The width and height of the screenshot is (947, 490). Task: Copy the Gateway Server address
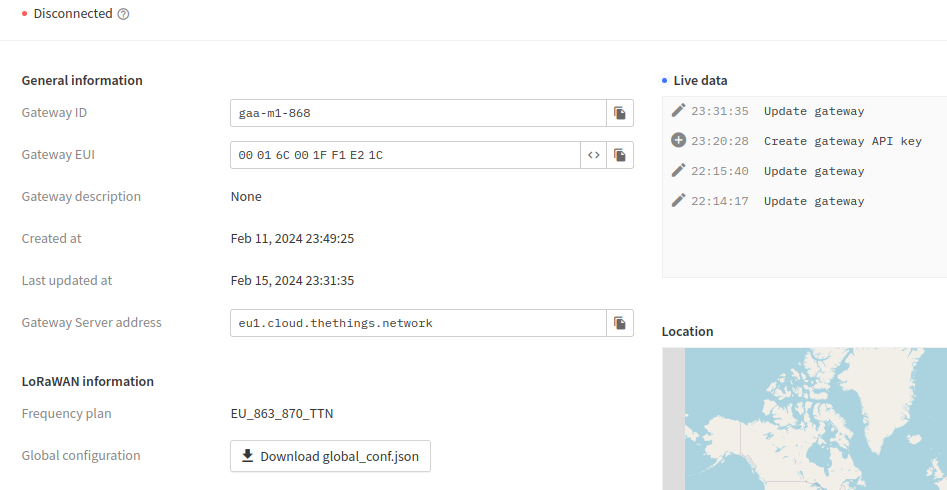620,323
